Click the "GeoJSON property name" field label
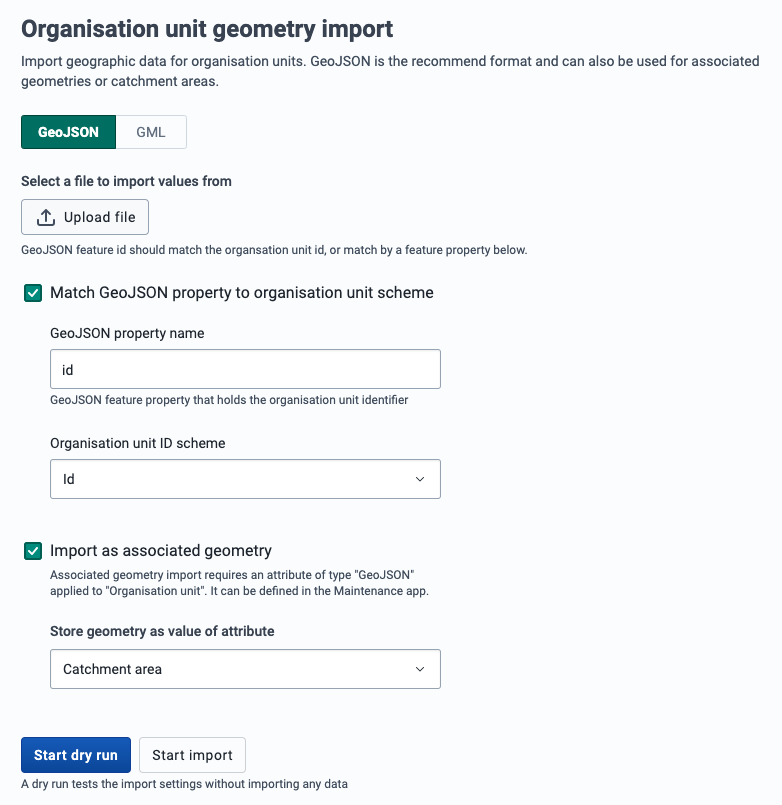Screen dimensions: 782x805 [127, 333]
